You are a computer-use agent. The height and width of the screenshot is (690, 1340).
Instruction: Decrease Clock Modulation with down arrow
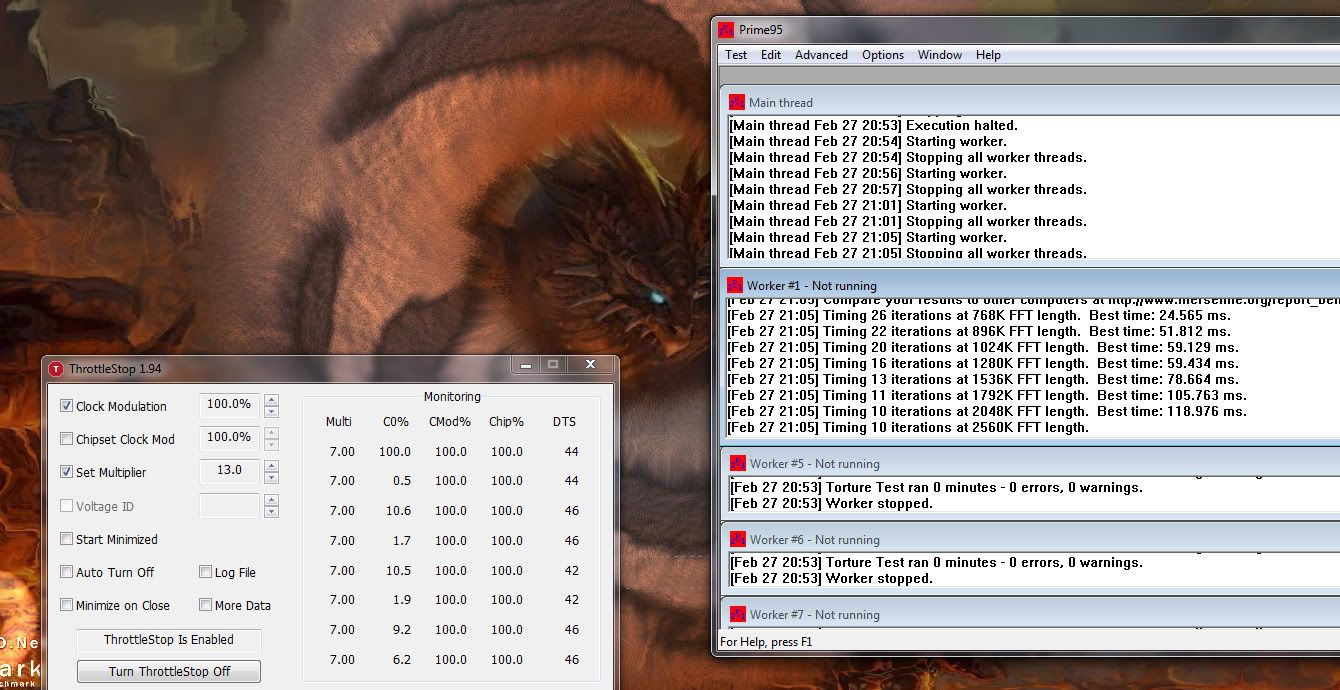(x=271, y=412)
